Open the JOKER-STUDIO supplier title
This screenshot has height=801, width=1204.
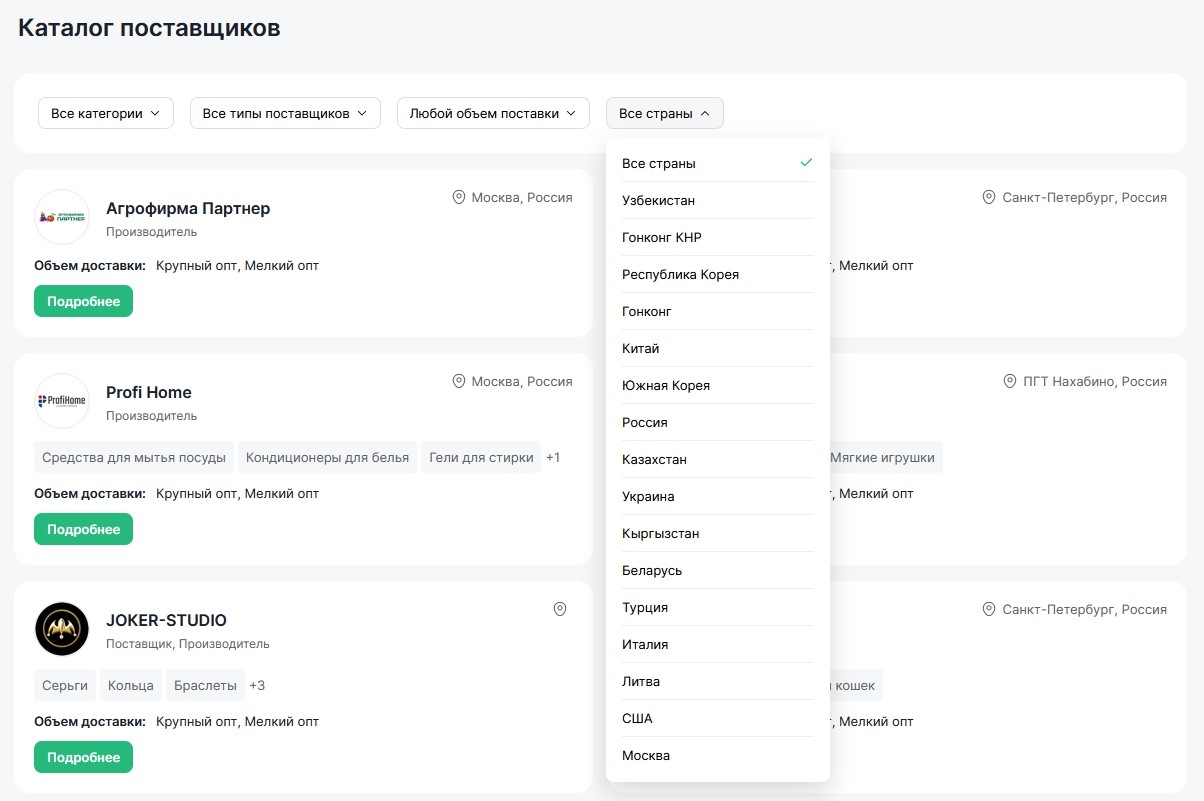(x=166, y=620)
